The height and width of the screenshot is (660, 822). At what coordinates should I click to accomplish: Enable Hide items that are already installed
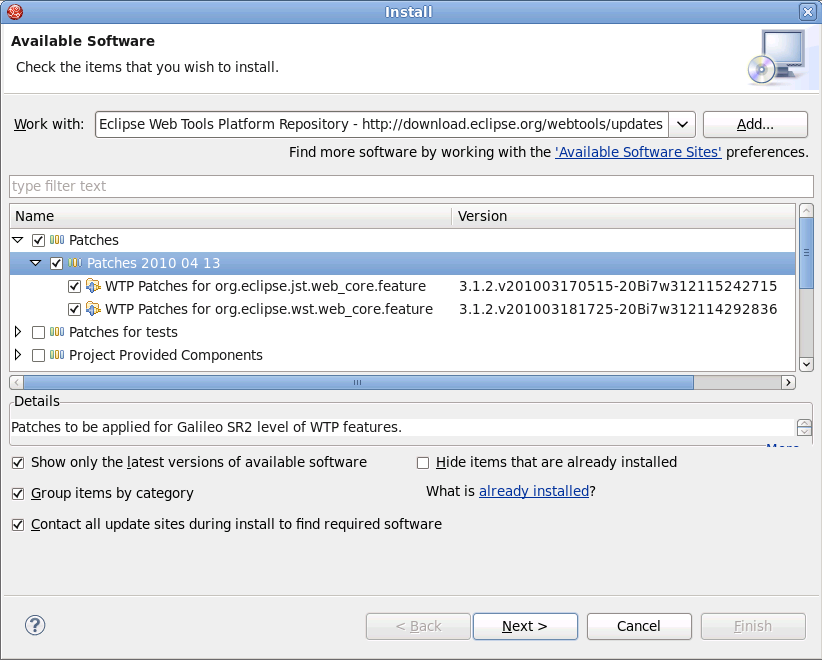[423, 463]
